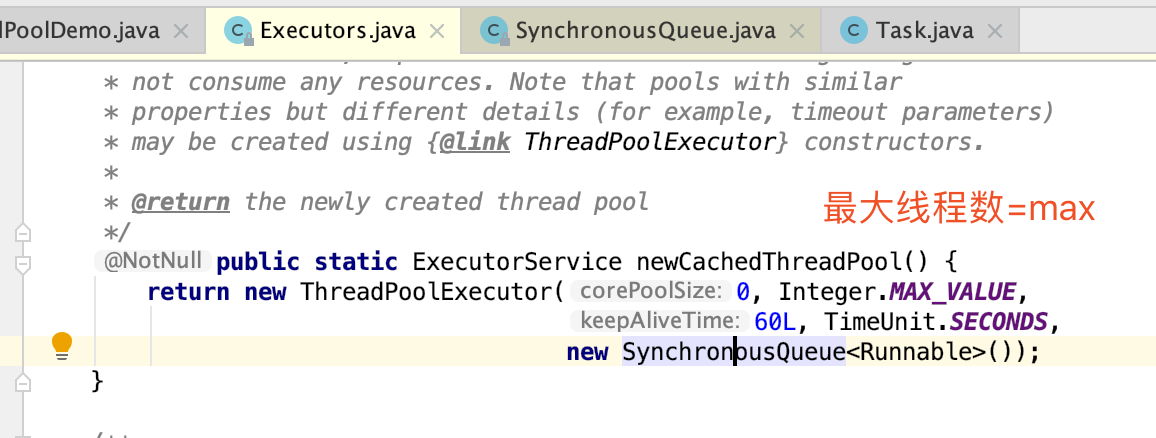Click the SynchronousQueue.java class file icon
Screen dimensions: 1156x438
pos(494,31)
